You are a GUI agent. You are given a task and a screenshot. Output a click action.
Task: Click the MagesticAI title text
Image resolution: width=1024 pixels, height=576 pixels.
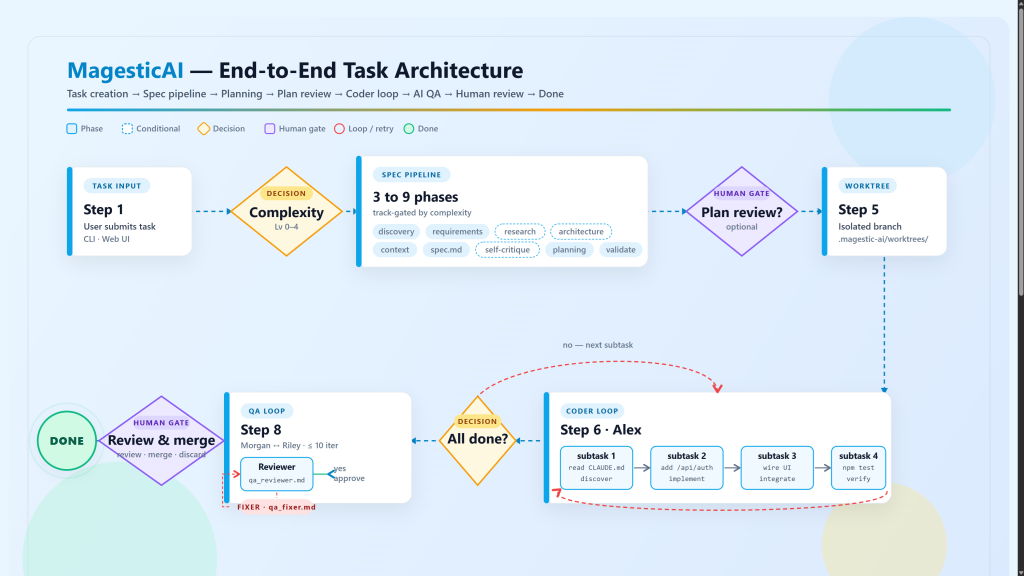[x=125, y=70]
